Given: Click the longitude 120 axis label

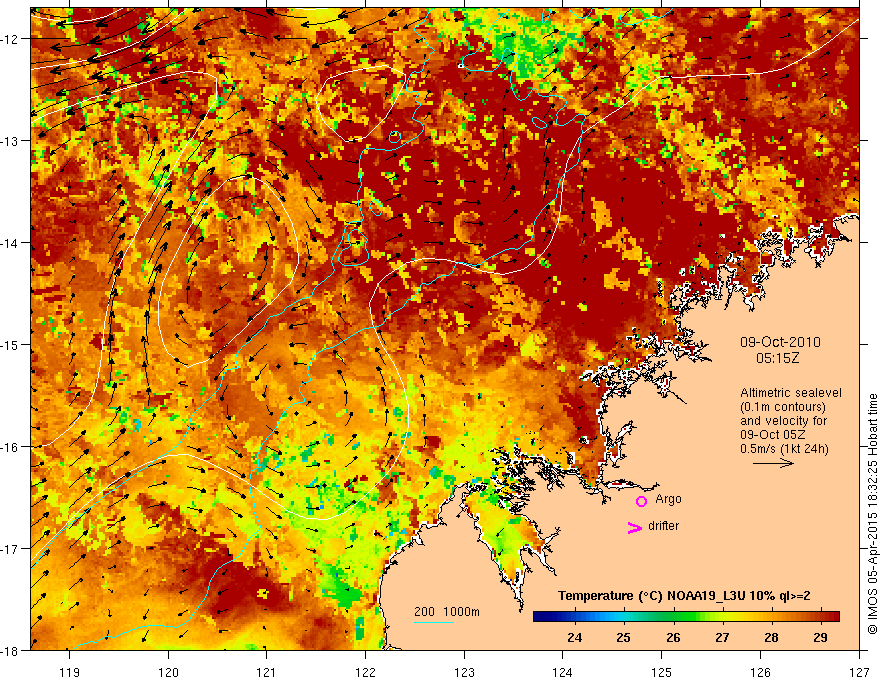Looking at the screenshot, I should [x=168, y=672].
